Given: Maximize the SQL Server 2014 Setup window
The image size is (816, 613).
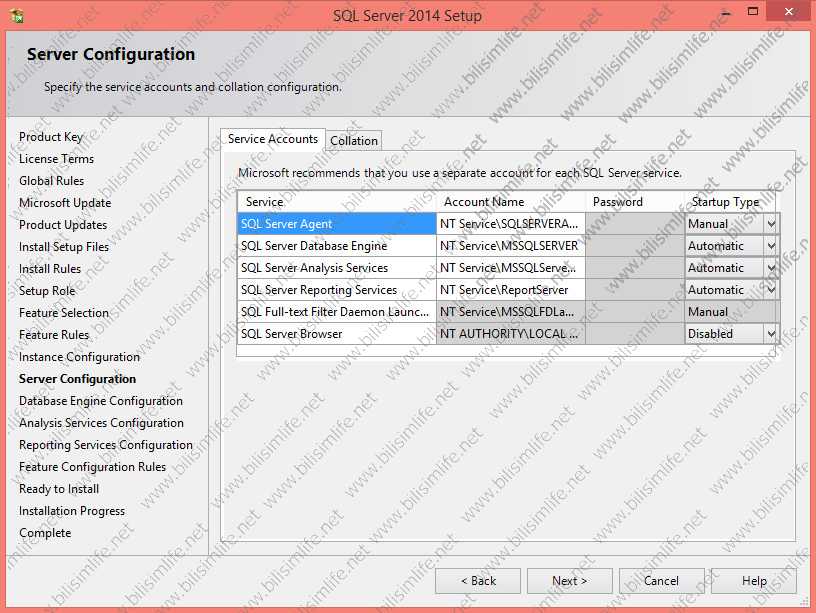Looking at the screenshot, I should point(753,11).
